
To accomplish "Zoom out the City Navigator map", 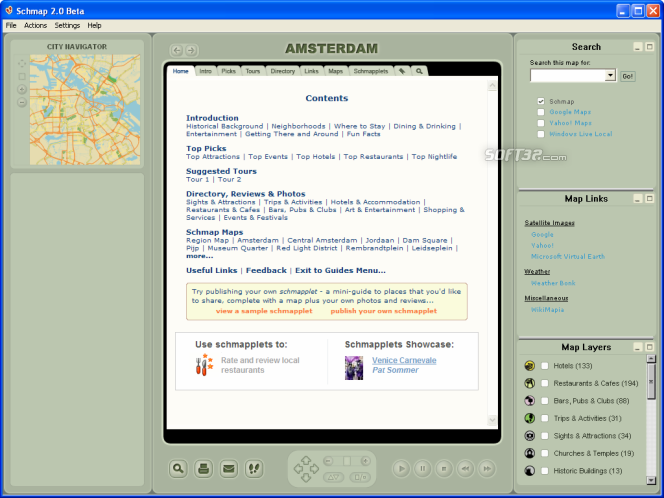I will (x=22, y=102).
